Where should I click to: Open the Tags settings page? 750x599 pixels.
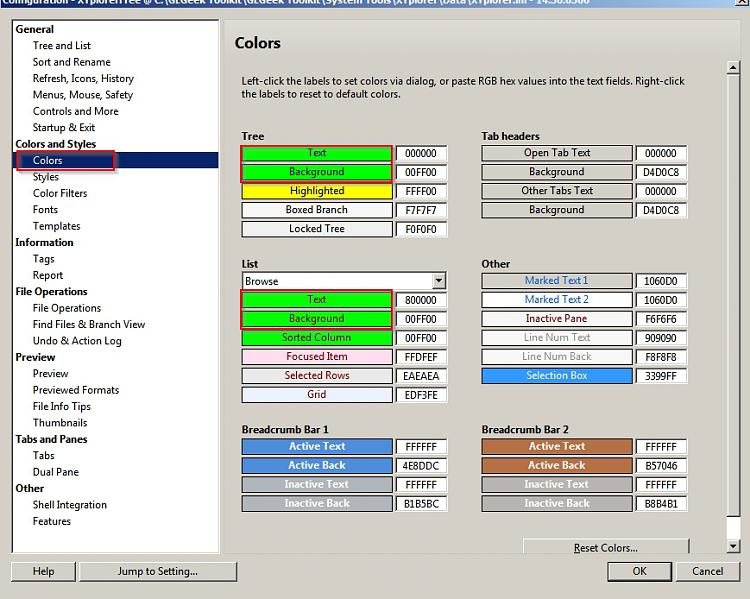(44, 259)
